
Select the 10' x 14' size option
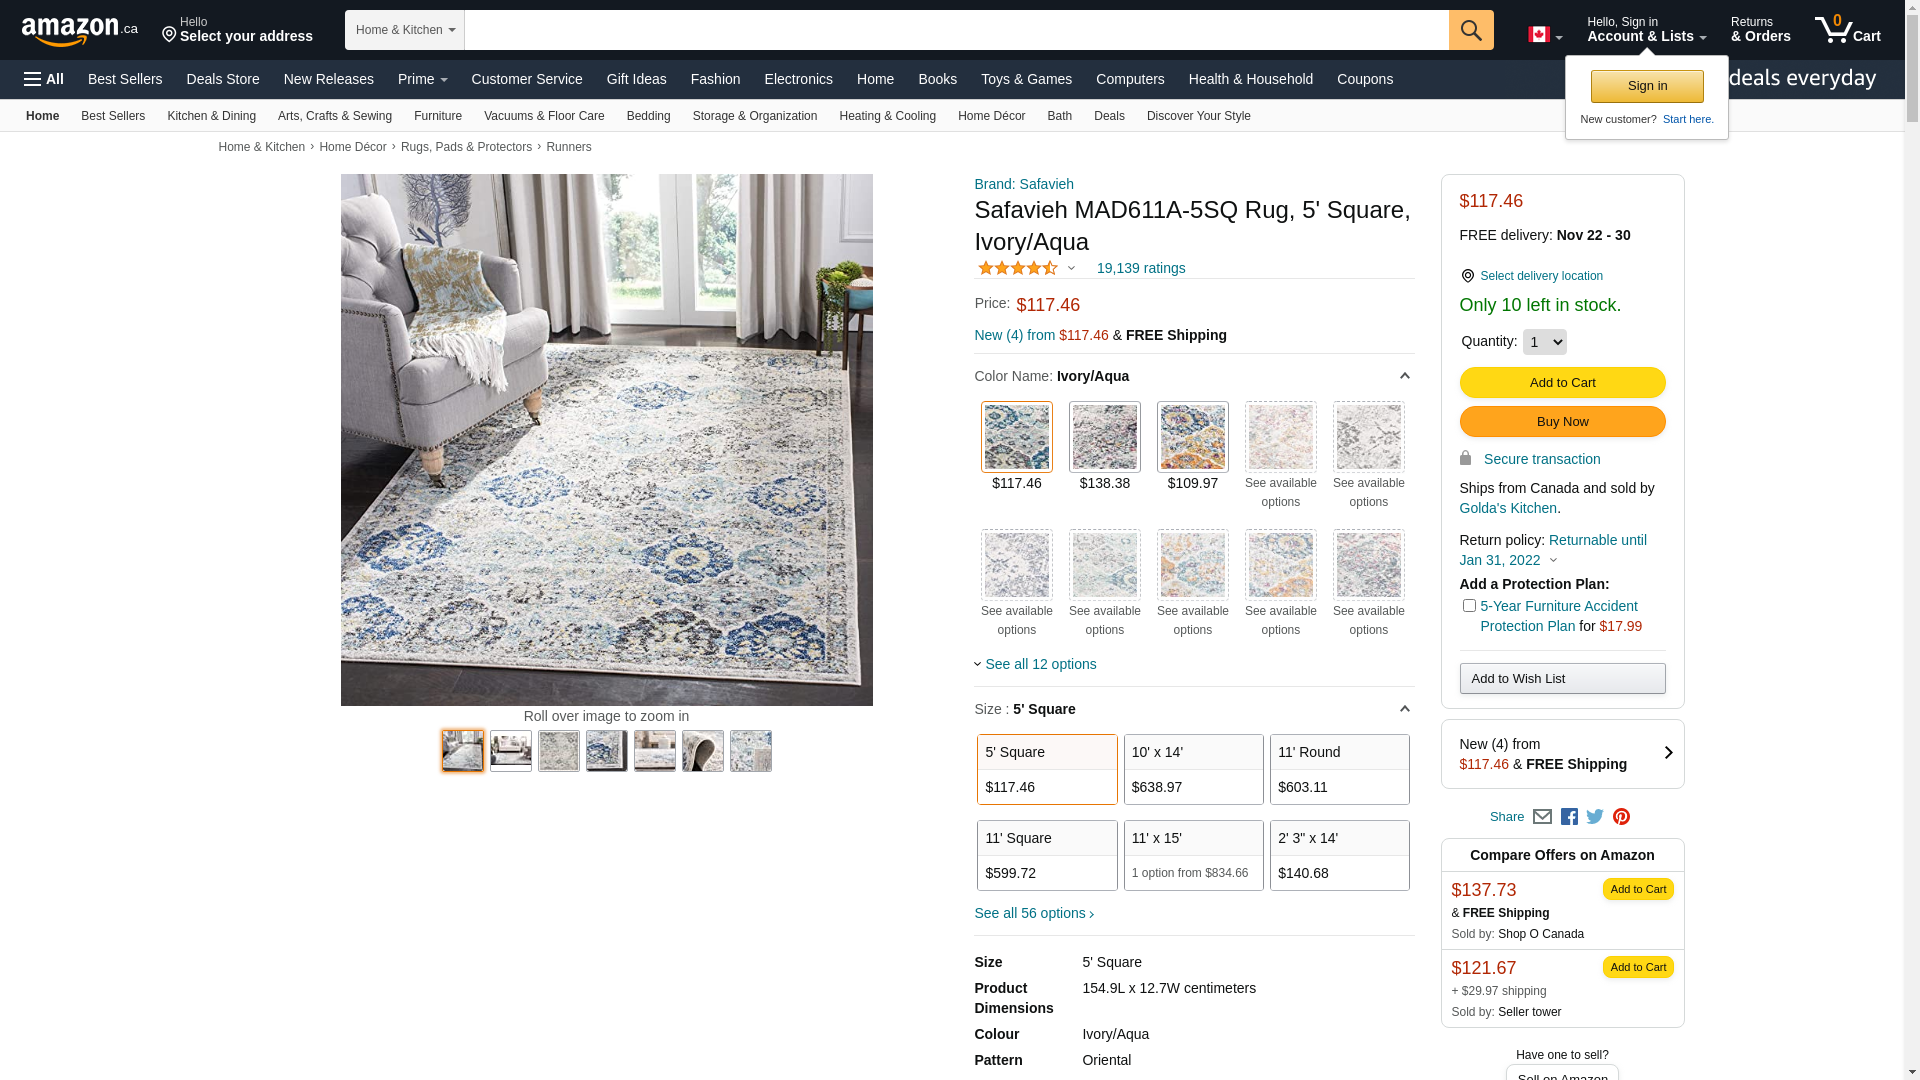click(x=1193, y=769)
